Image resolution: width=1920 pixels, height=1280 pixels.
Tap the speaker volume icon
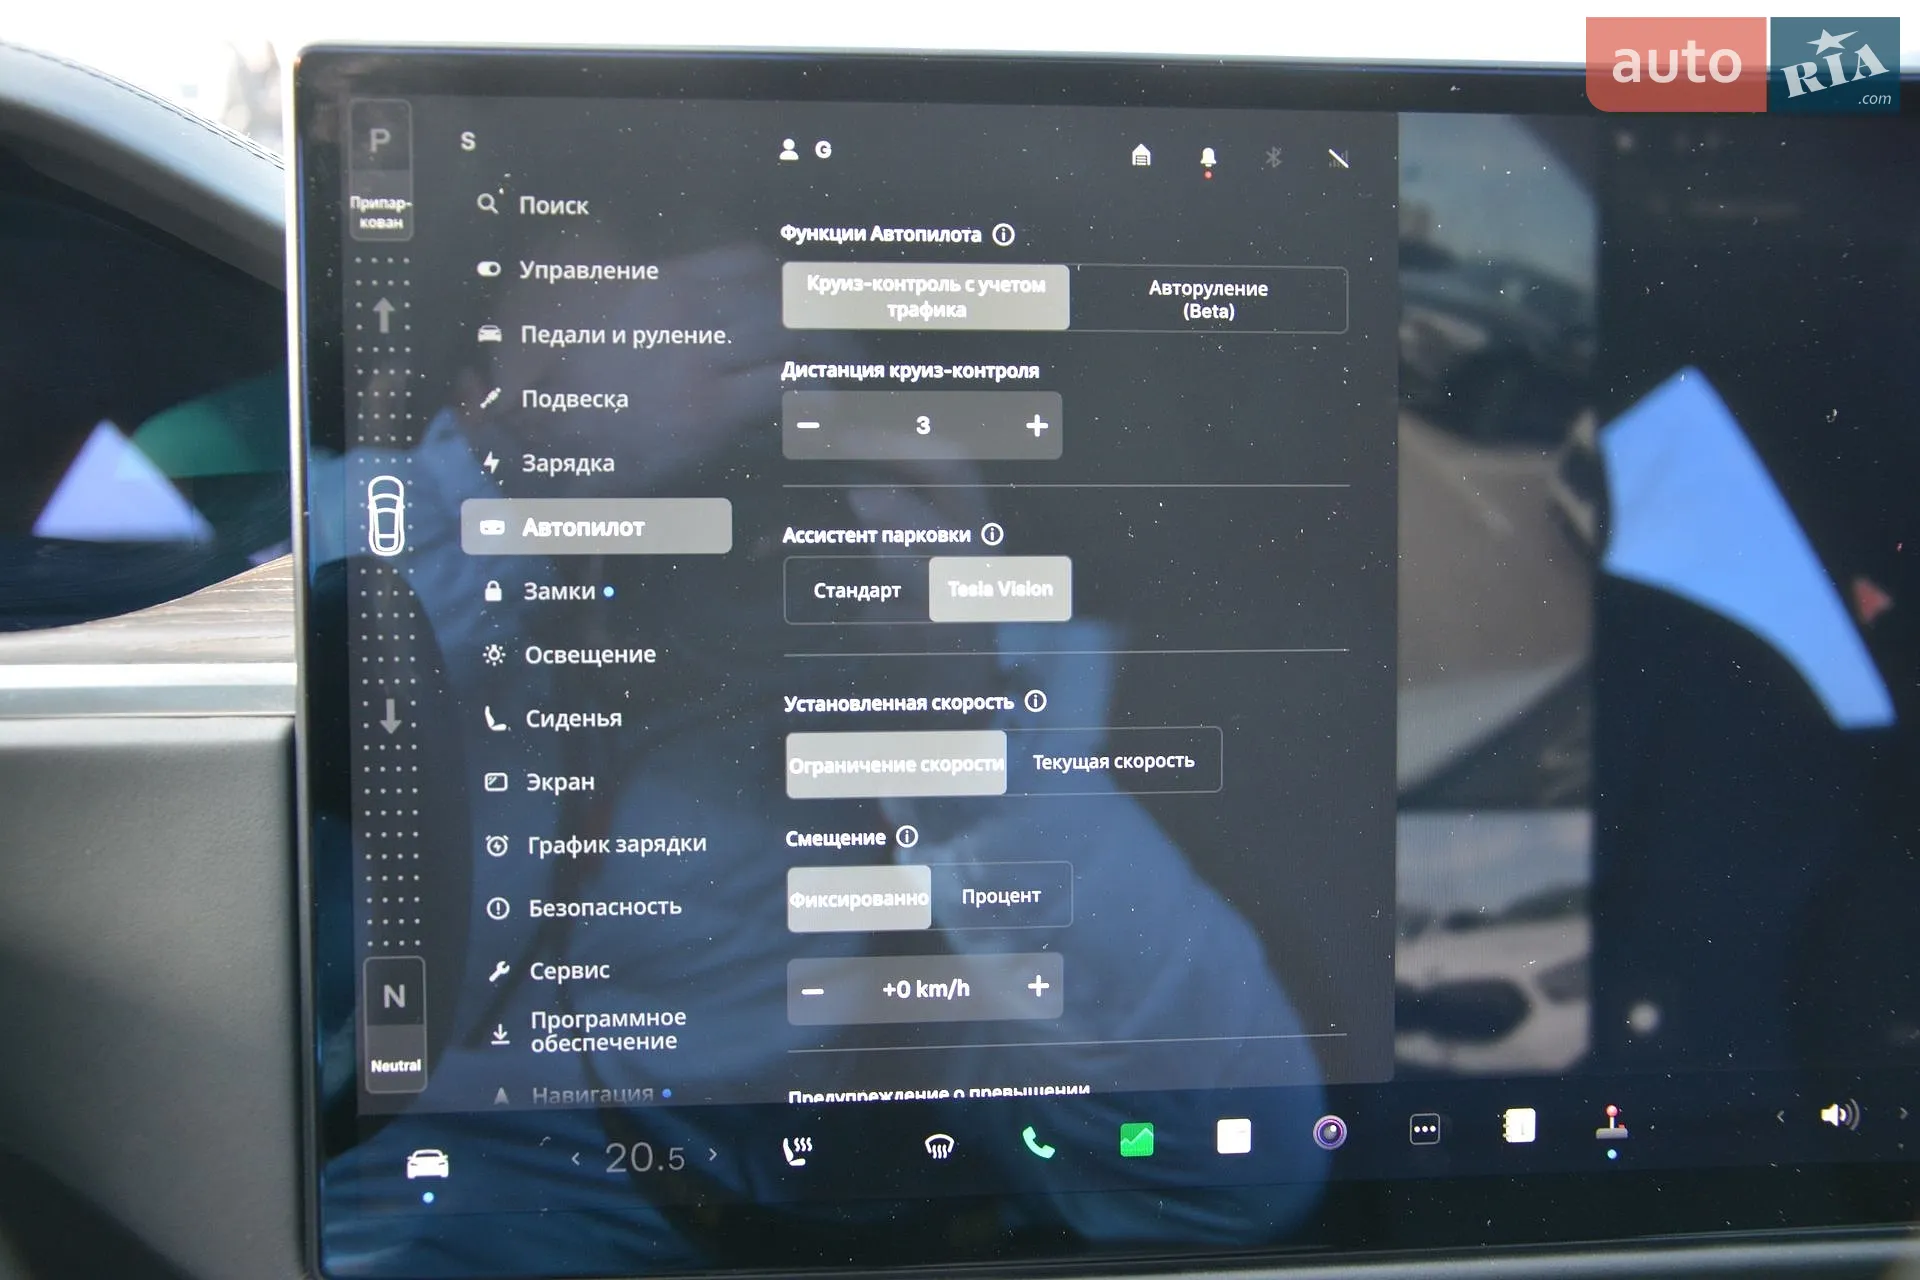point(1839,1114)
